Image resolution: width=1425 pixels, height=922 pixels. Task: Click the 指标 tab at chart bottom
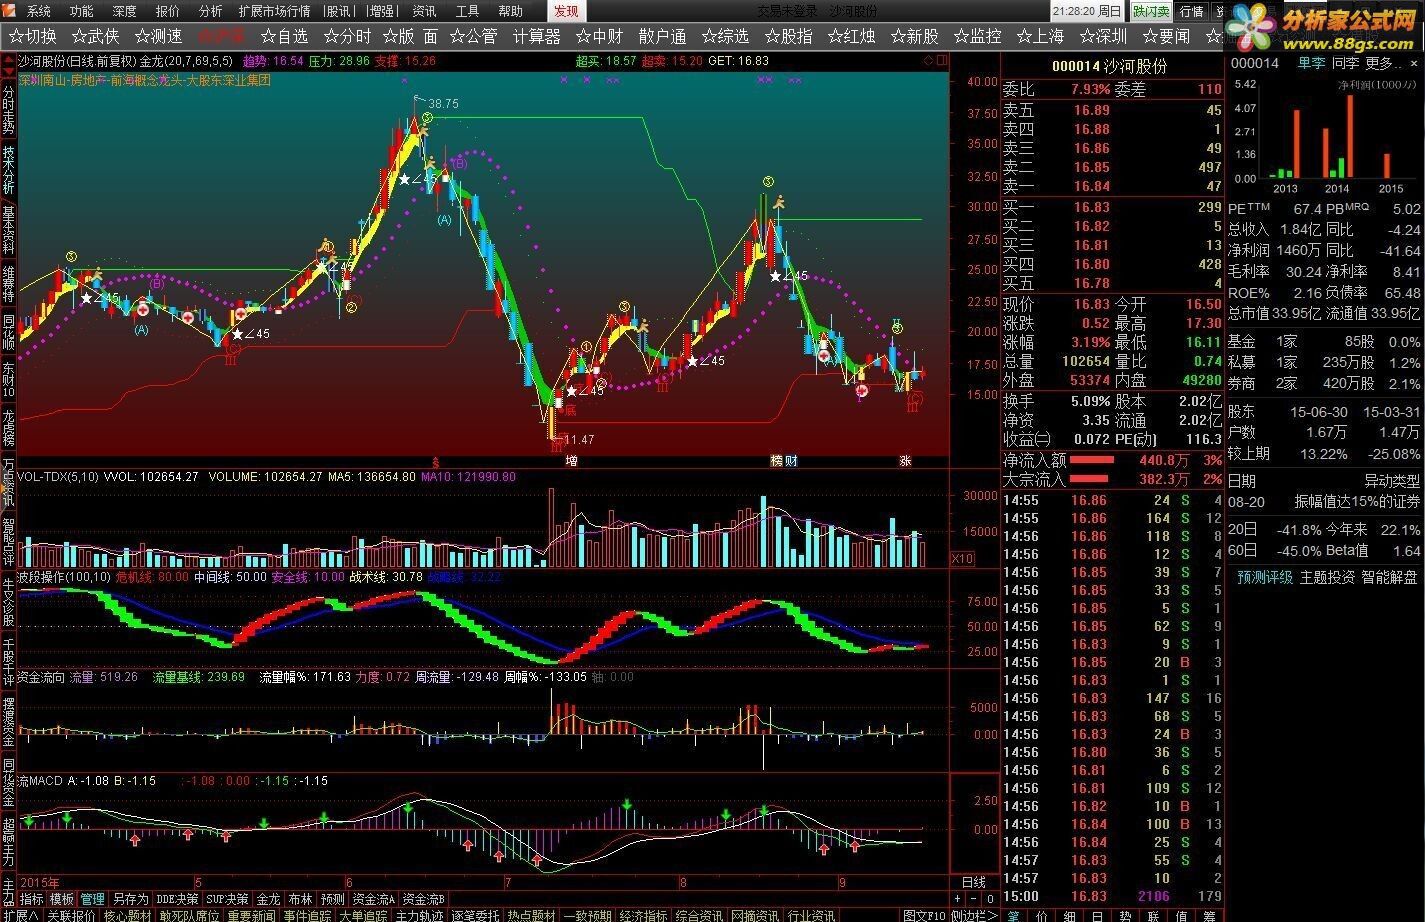tap(31, 899)
